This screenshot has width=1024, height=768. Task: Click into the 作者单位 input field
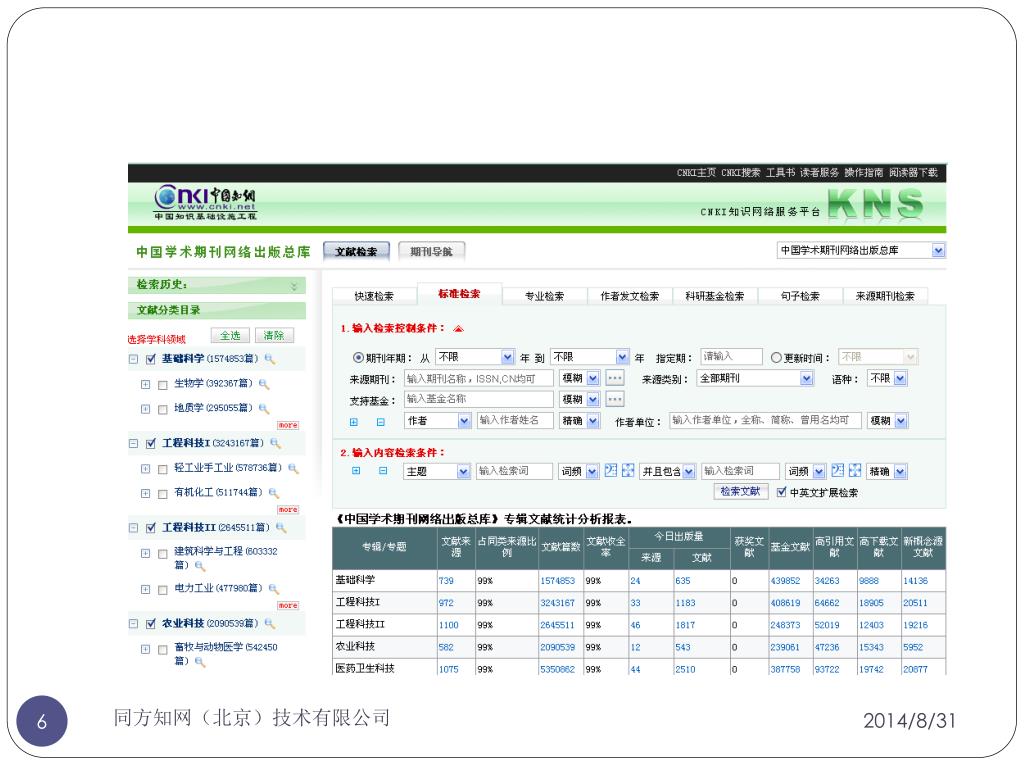(x=765, y=421)
